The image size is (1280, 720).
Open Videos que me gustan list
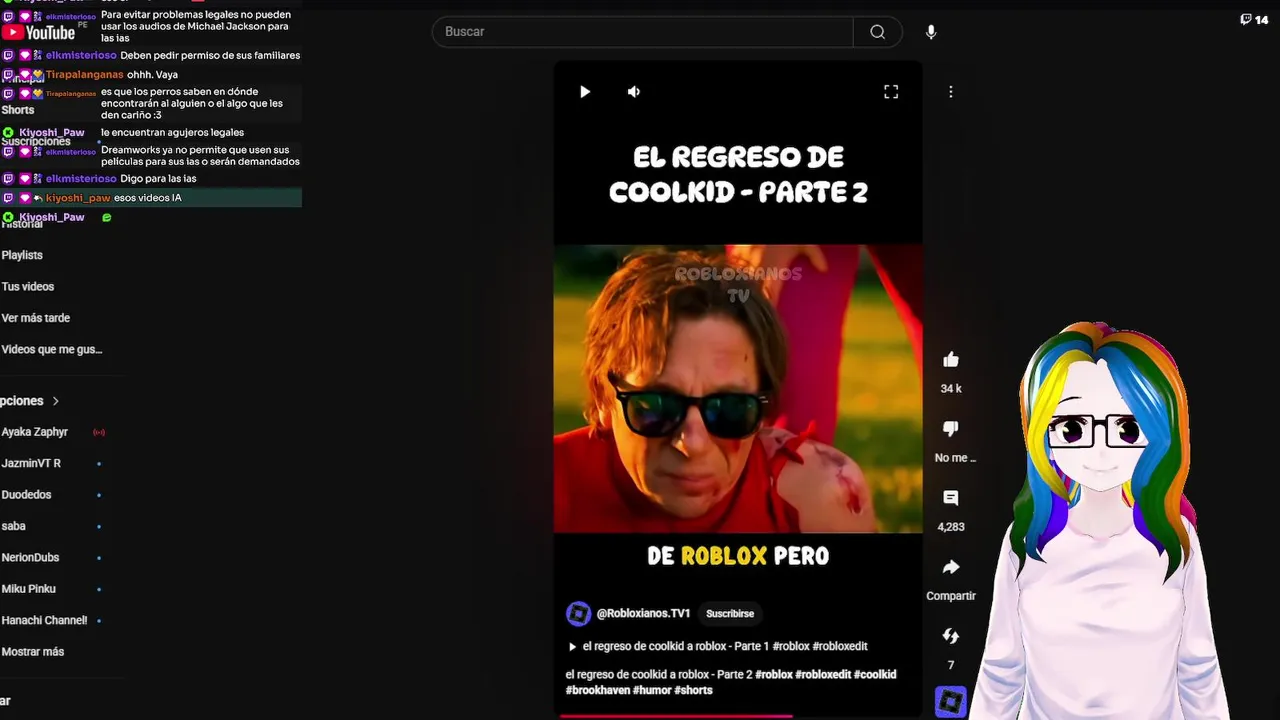[x=52, y=350]
